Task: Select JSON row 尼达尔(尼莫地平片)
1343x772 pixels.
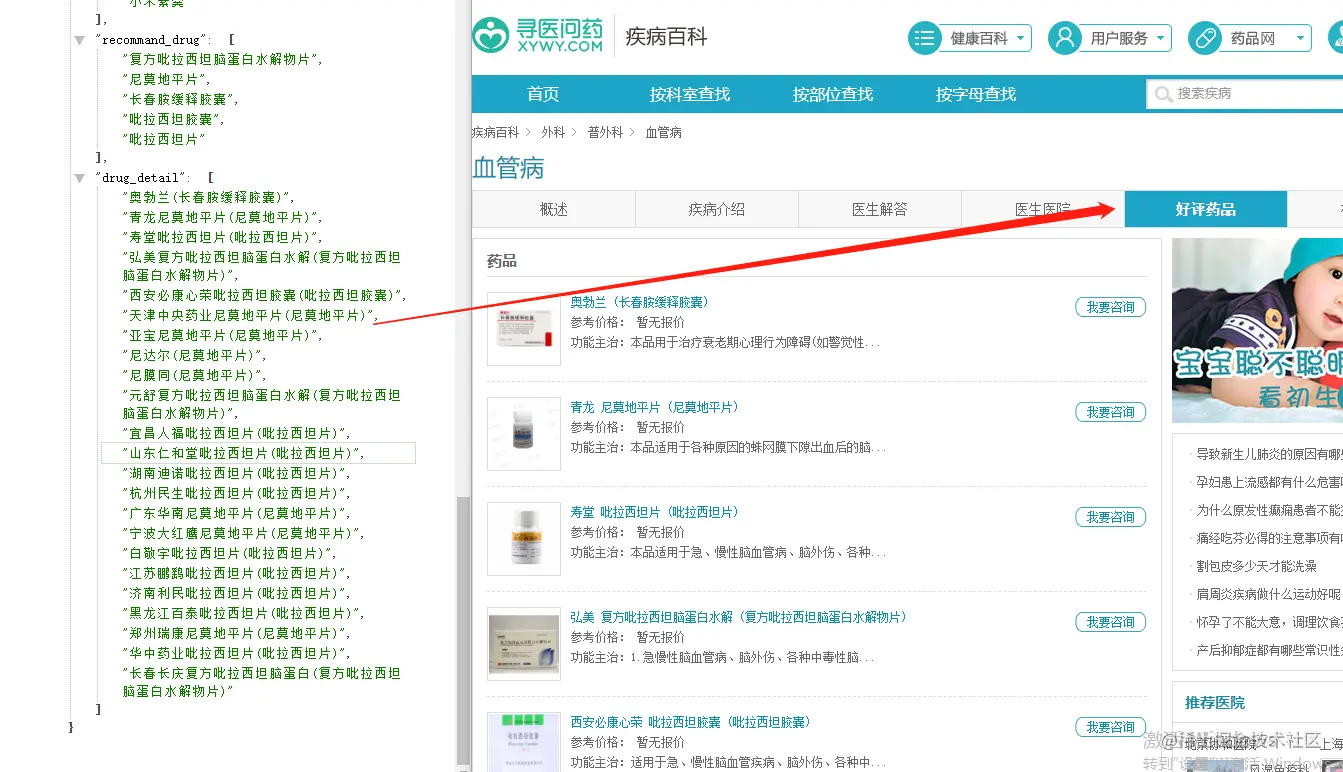Action: pos(194,355)
